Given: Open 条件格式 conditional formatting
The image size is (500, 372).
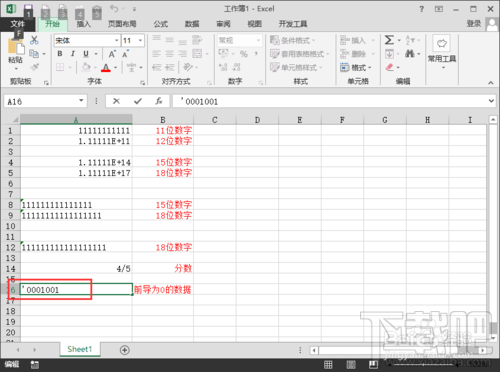Looking at the screenshot, I should [x=292, y=41].
